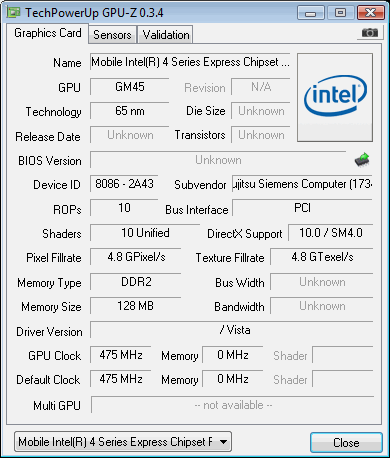Select the Graphics Card tab
Screen dimensions: 390x458
coord(48,33)
